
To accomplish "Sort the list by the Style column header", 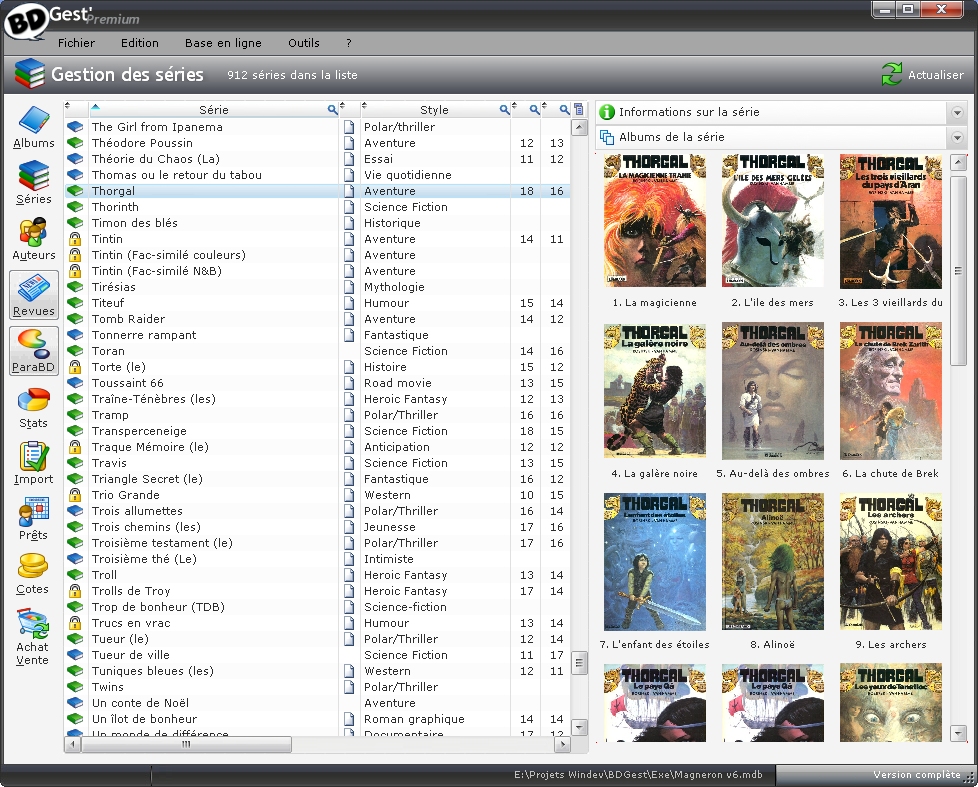I will 434,110.
